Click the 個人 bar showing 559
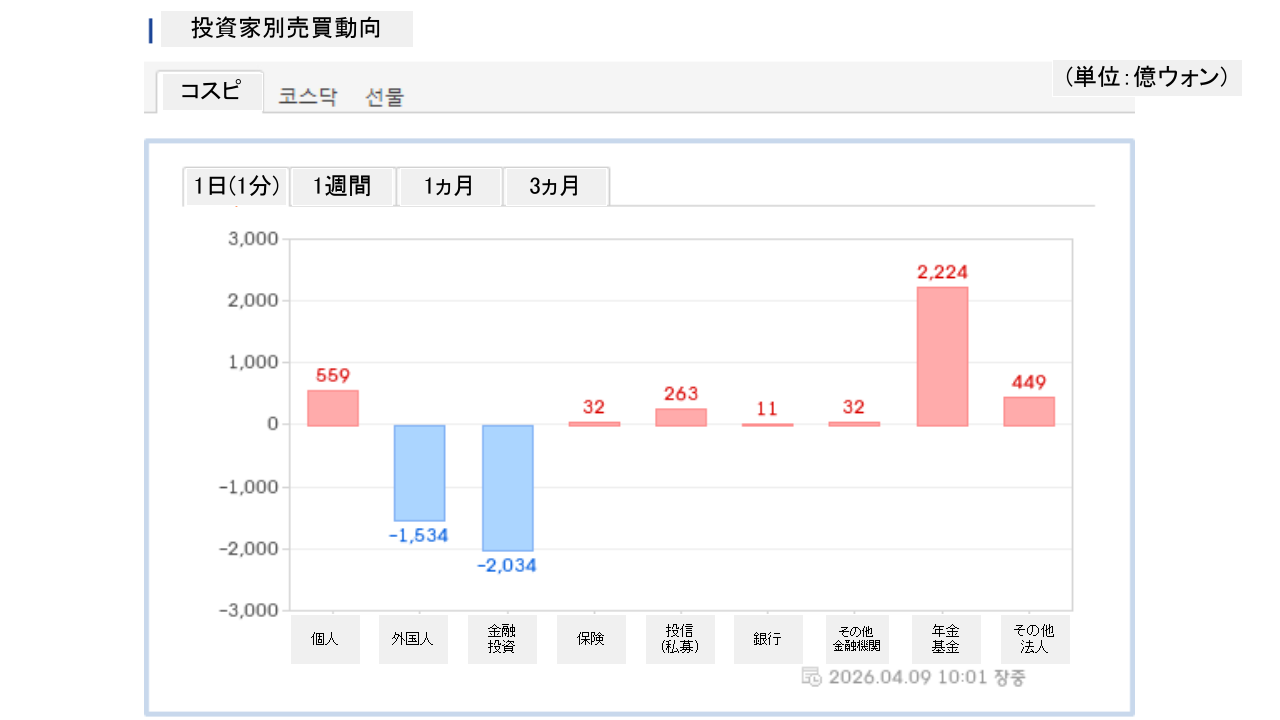 (332, 408)
